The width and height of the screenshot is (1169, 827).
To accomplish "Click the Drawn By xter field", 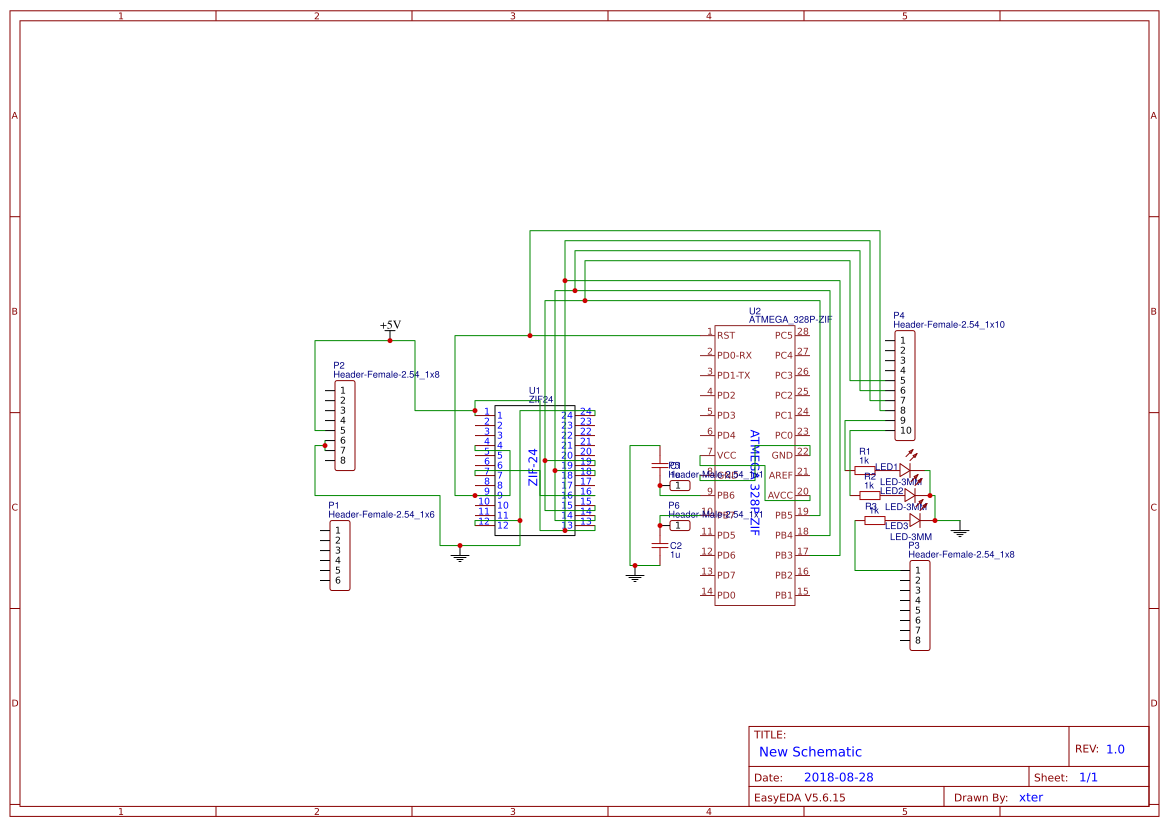I will tap(1031, 797).
